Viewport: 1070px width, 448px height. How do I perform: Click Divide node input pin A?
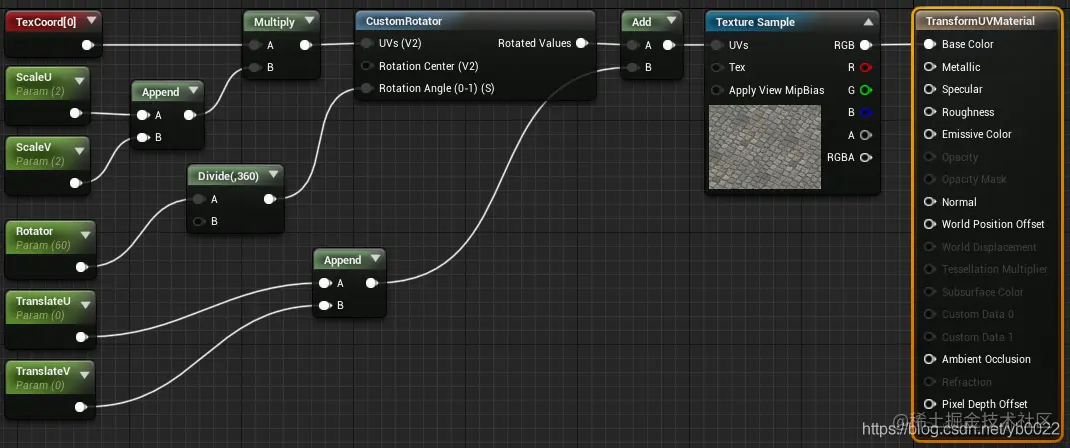(199, 199)
